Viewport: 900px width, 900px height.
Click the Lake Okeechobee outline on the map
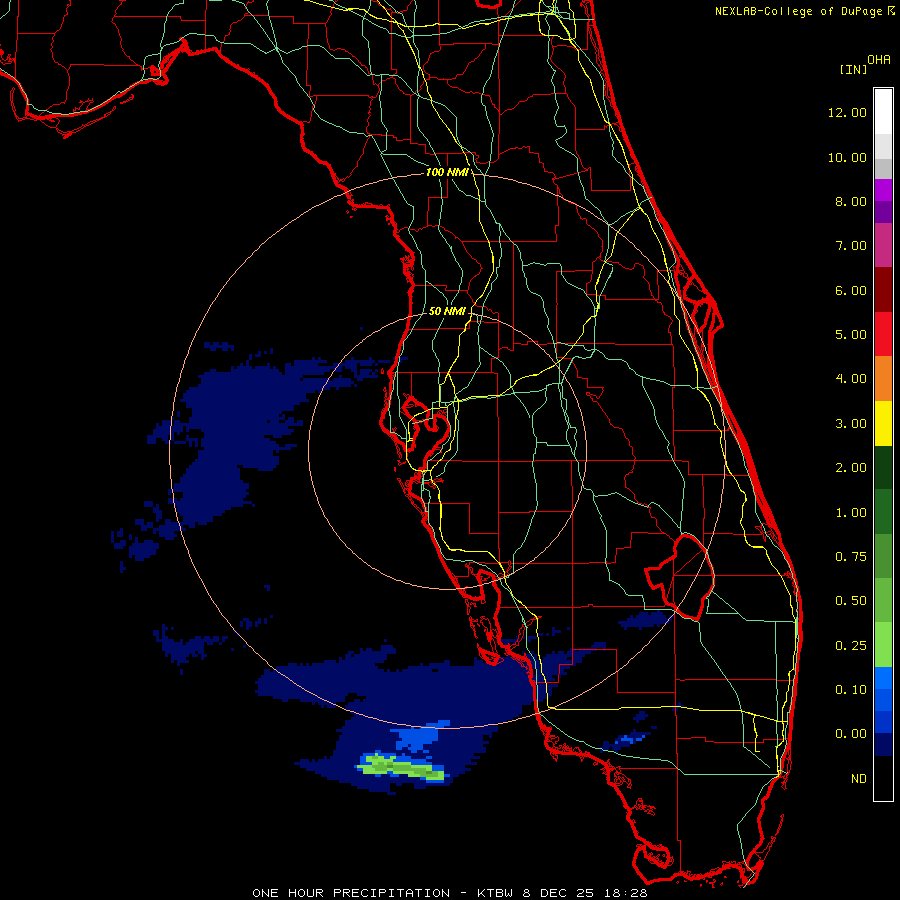point(680,576)
